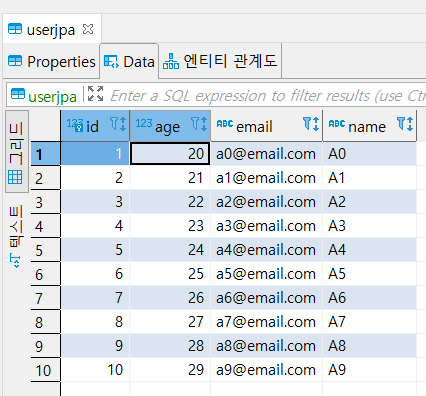Image resolution: width=426 pixels, height=396 pixels.
Task: Select the id cell in the a4@email.com row
Action: click(95, 250)
